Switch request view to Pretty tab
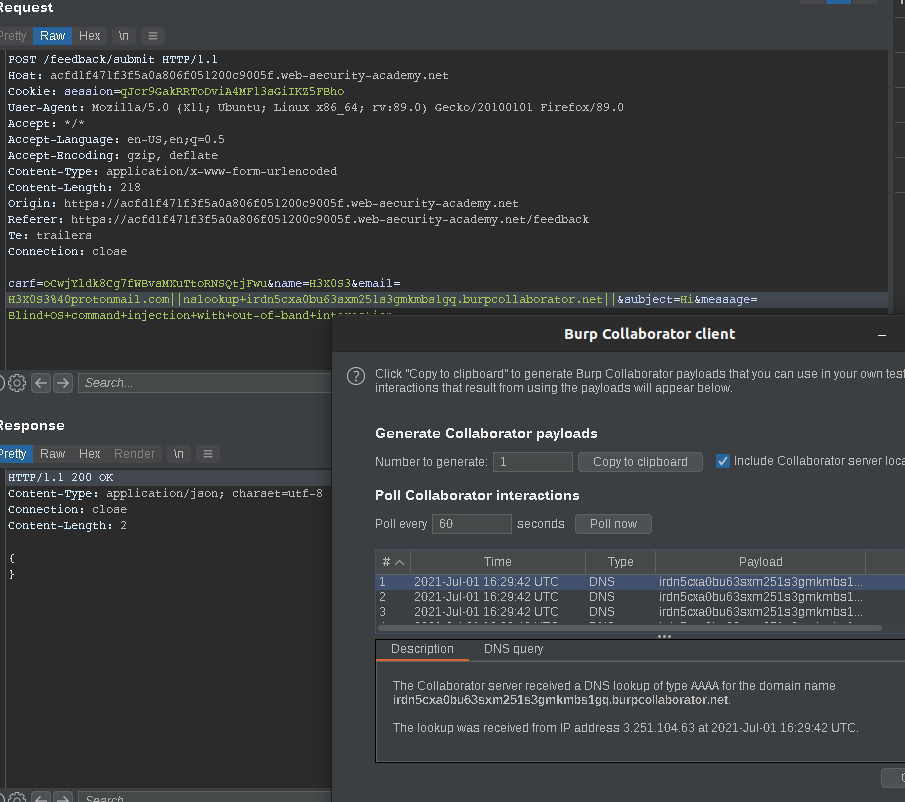Viewport: 905px width, 802px height. (x=13, y=36)
